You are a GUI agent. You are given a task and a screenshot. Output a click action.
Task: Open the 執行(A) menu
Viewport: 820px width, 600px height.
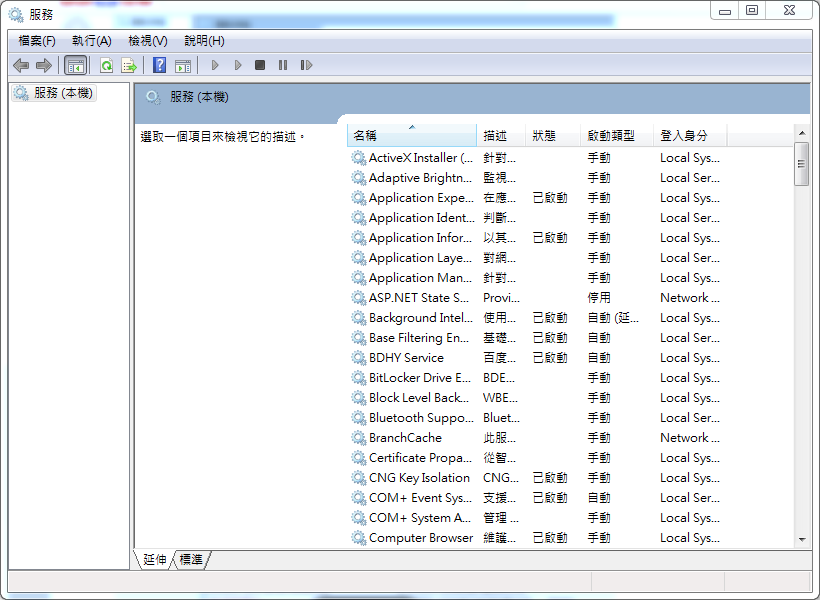[92, 41]
